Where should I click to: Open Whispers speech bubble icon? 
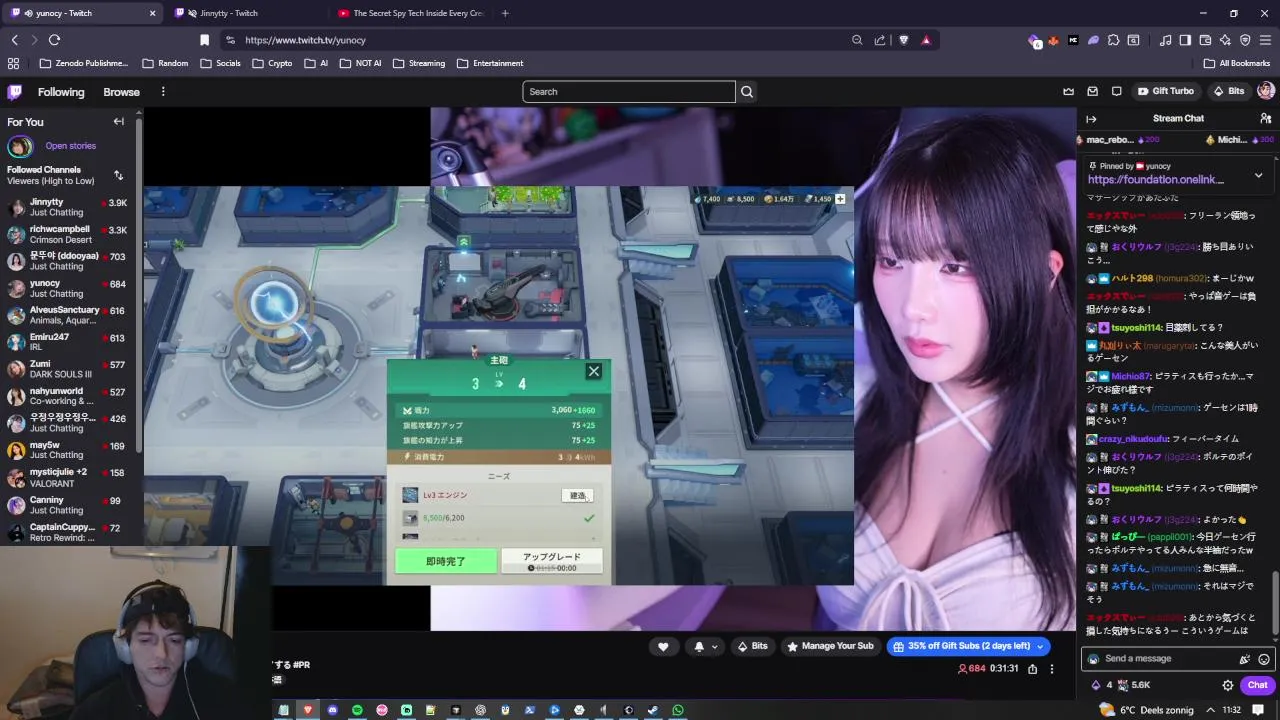click(1117, 91)
